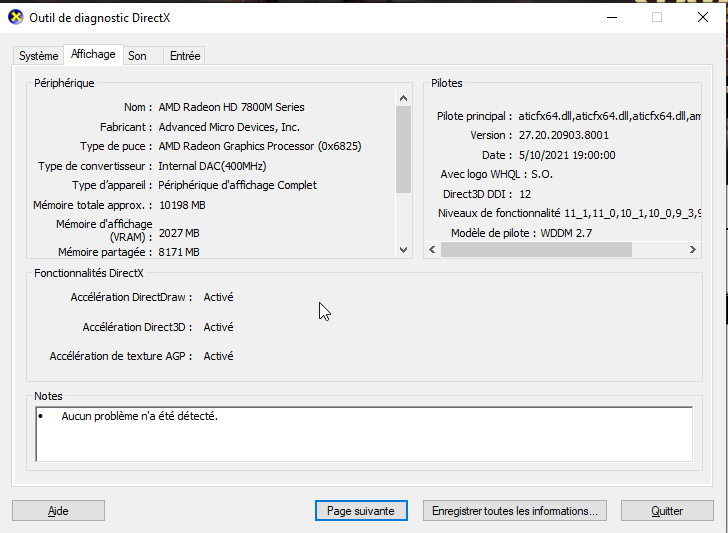Switch to the Système tab
Image resolution: width=728 pixels, height=533 pixels.
tap(39, 56)
